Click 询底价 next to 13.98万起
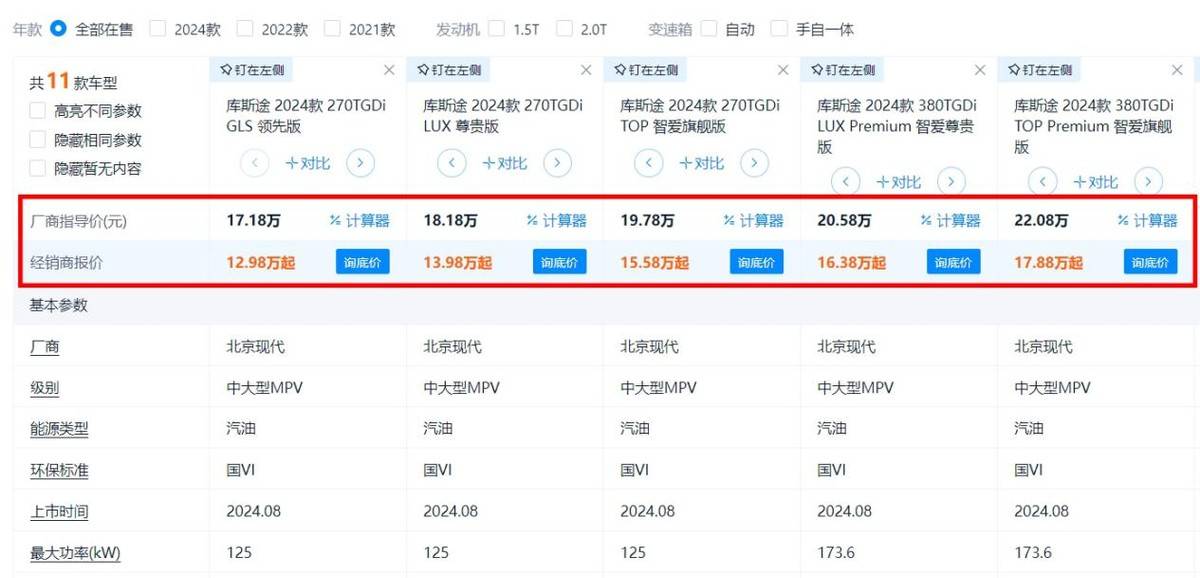This screenshot has width=1200, height=578. [560, 262]
